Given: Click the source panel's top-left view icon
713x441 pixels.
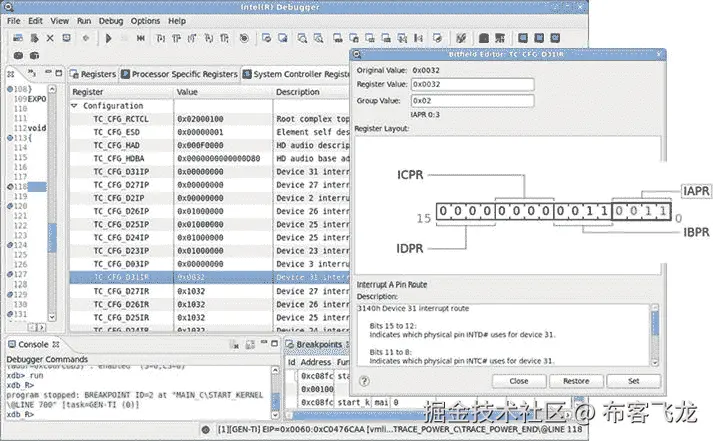Looking at the screenshot, I should 11,74.
